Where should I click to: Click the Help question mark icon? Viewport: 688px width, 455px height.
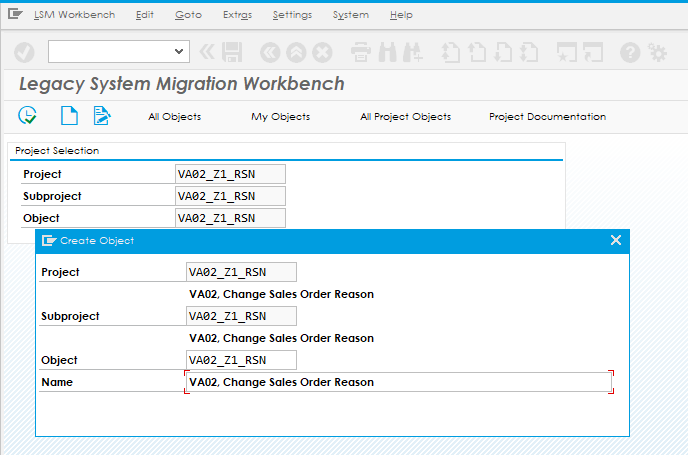[x=630, y=52]
